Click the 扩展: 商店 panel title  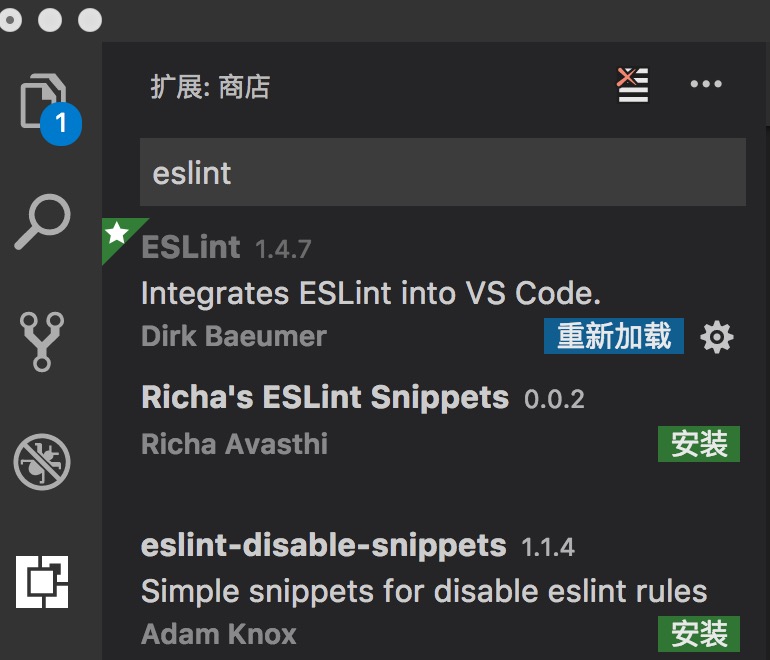[210, 87]
